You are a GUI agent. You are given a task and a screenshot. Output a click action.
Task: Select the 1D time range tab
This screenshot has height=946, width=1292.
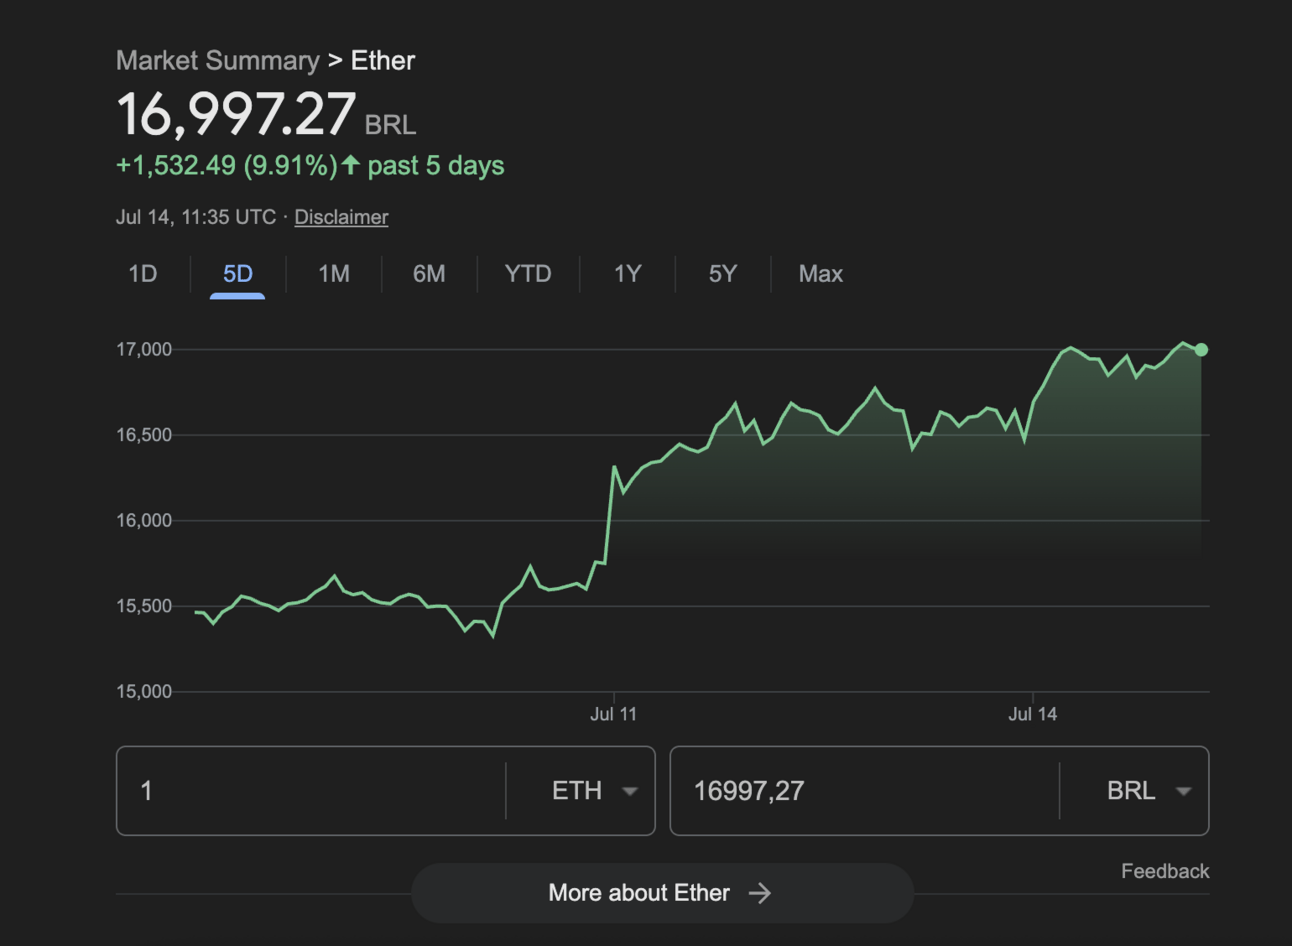pyautogui.click(x=143, y=274)
